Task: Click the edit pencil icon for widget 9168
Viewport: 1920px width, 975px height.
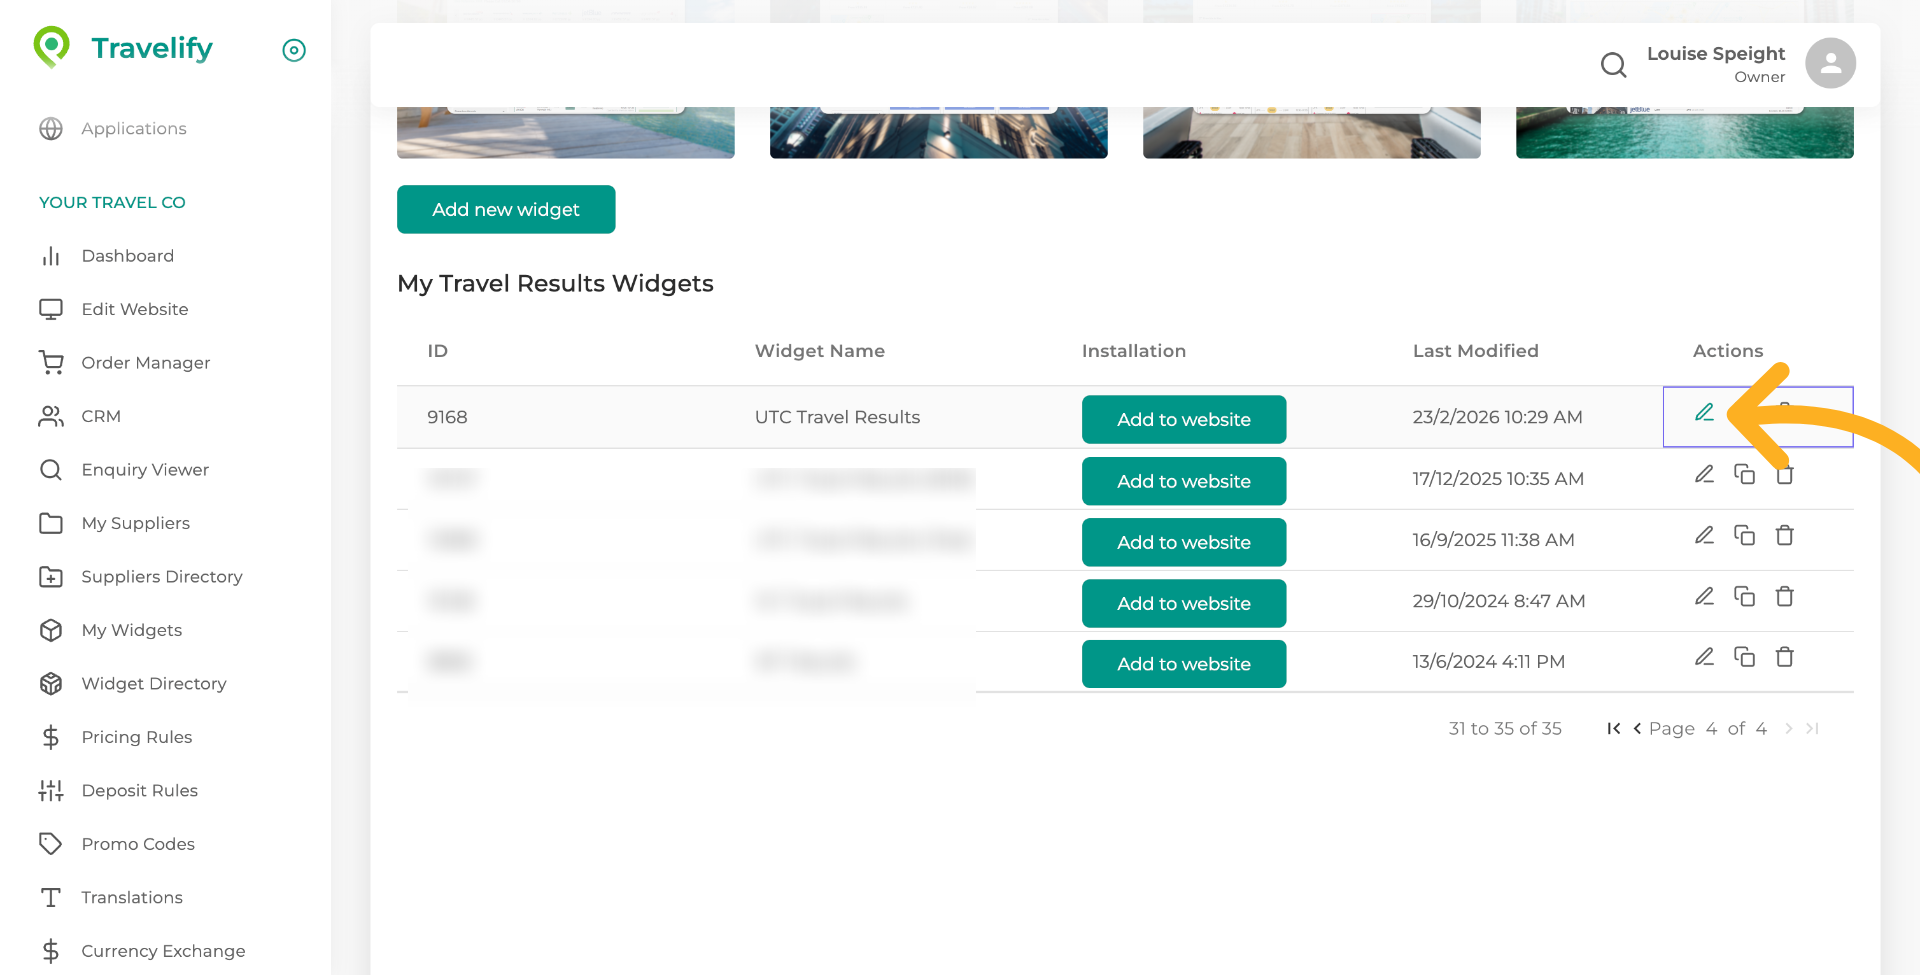Action: pyautogui.click(x=1704, y=413)
